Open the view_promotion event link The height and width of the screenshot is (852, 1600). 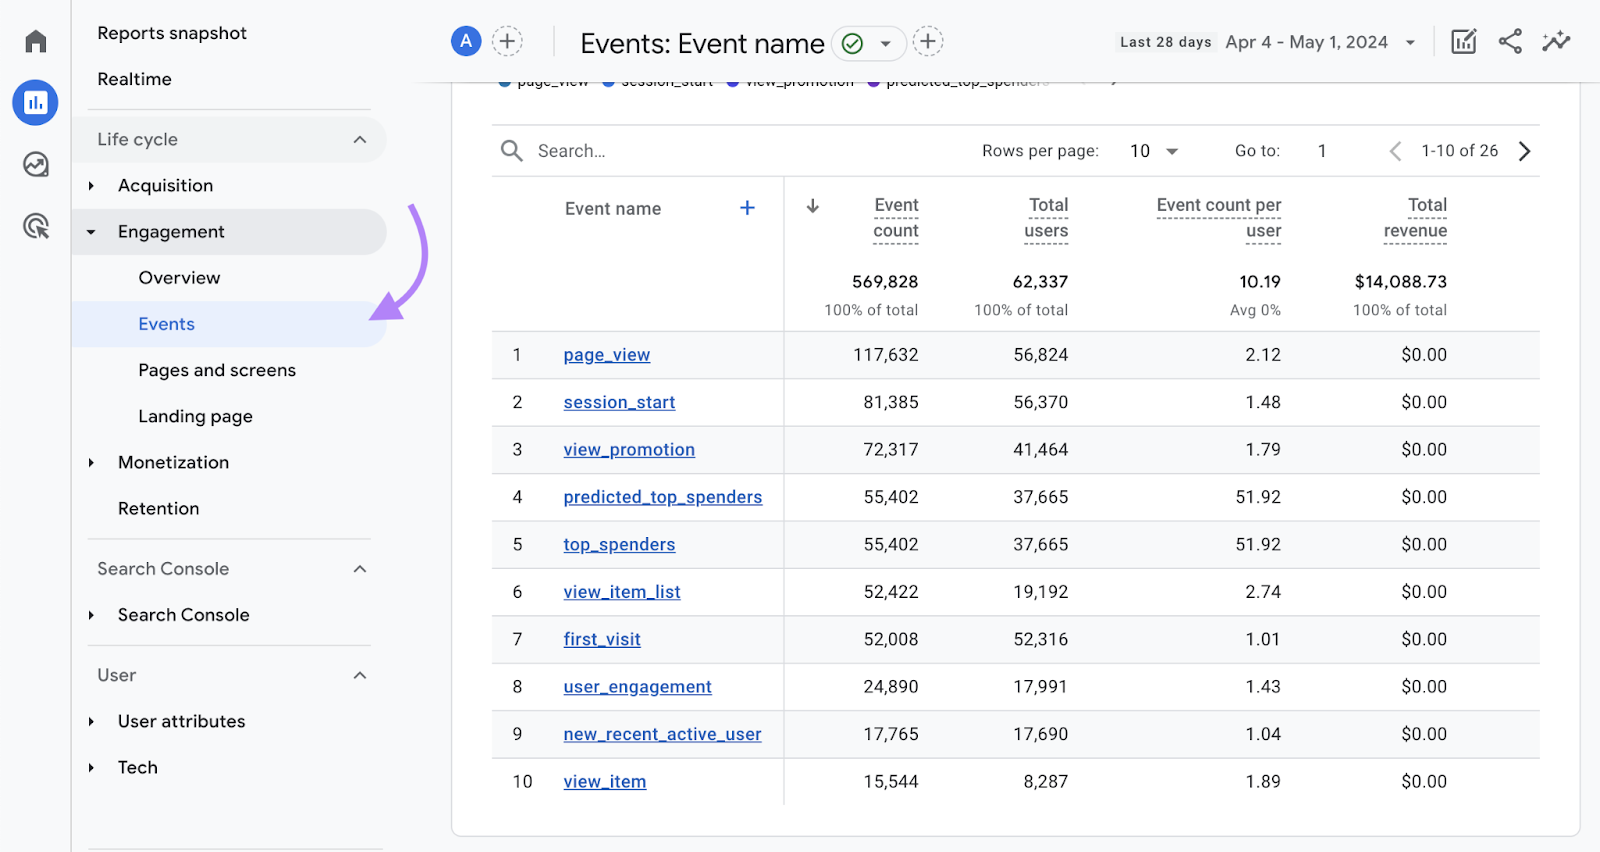click(629, 450)
